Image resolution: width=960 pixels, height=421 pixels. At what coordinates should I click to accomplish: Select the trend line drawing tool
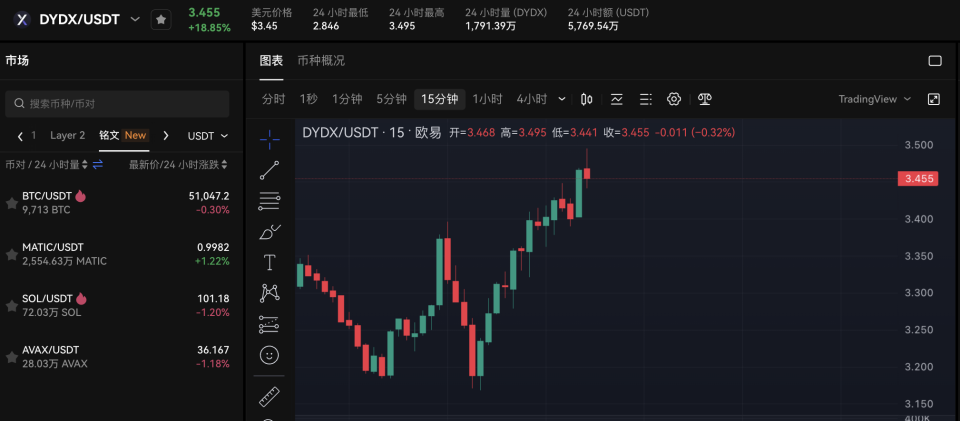[x=269, y=170]
